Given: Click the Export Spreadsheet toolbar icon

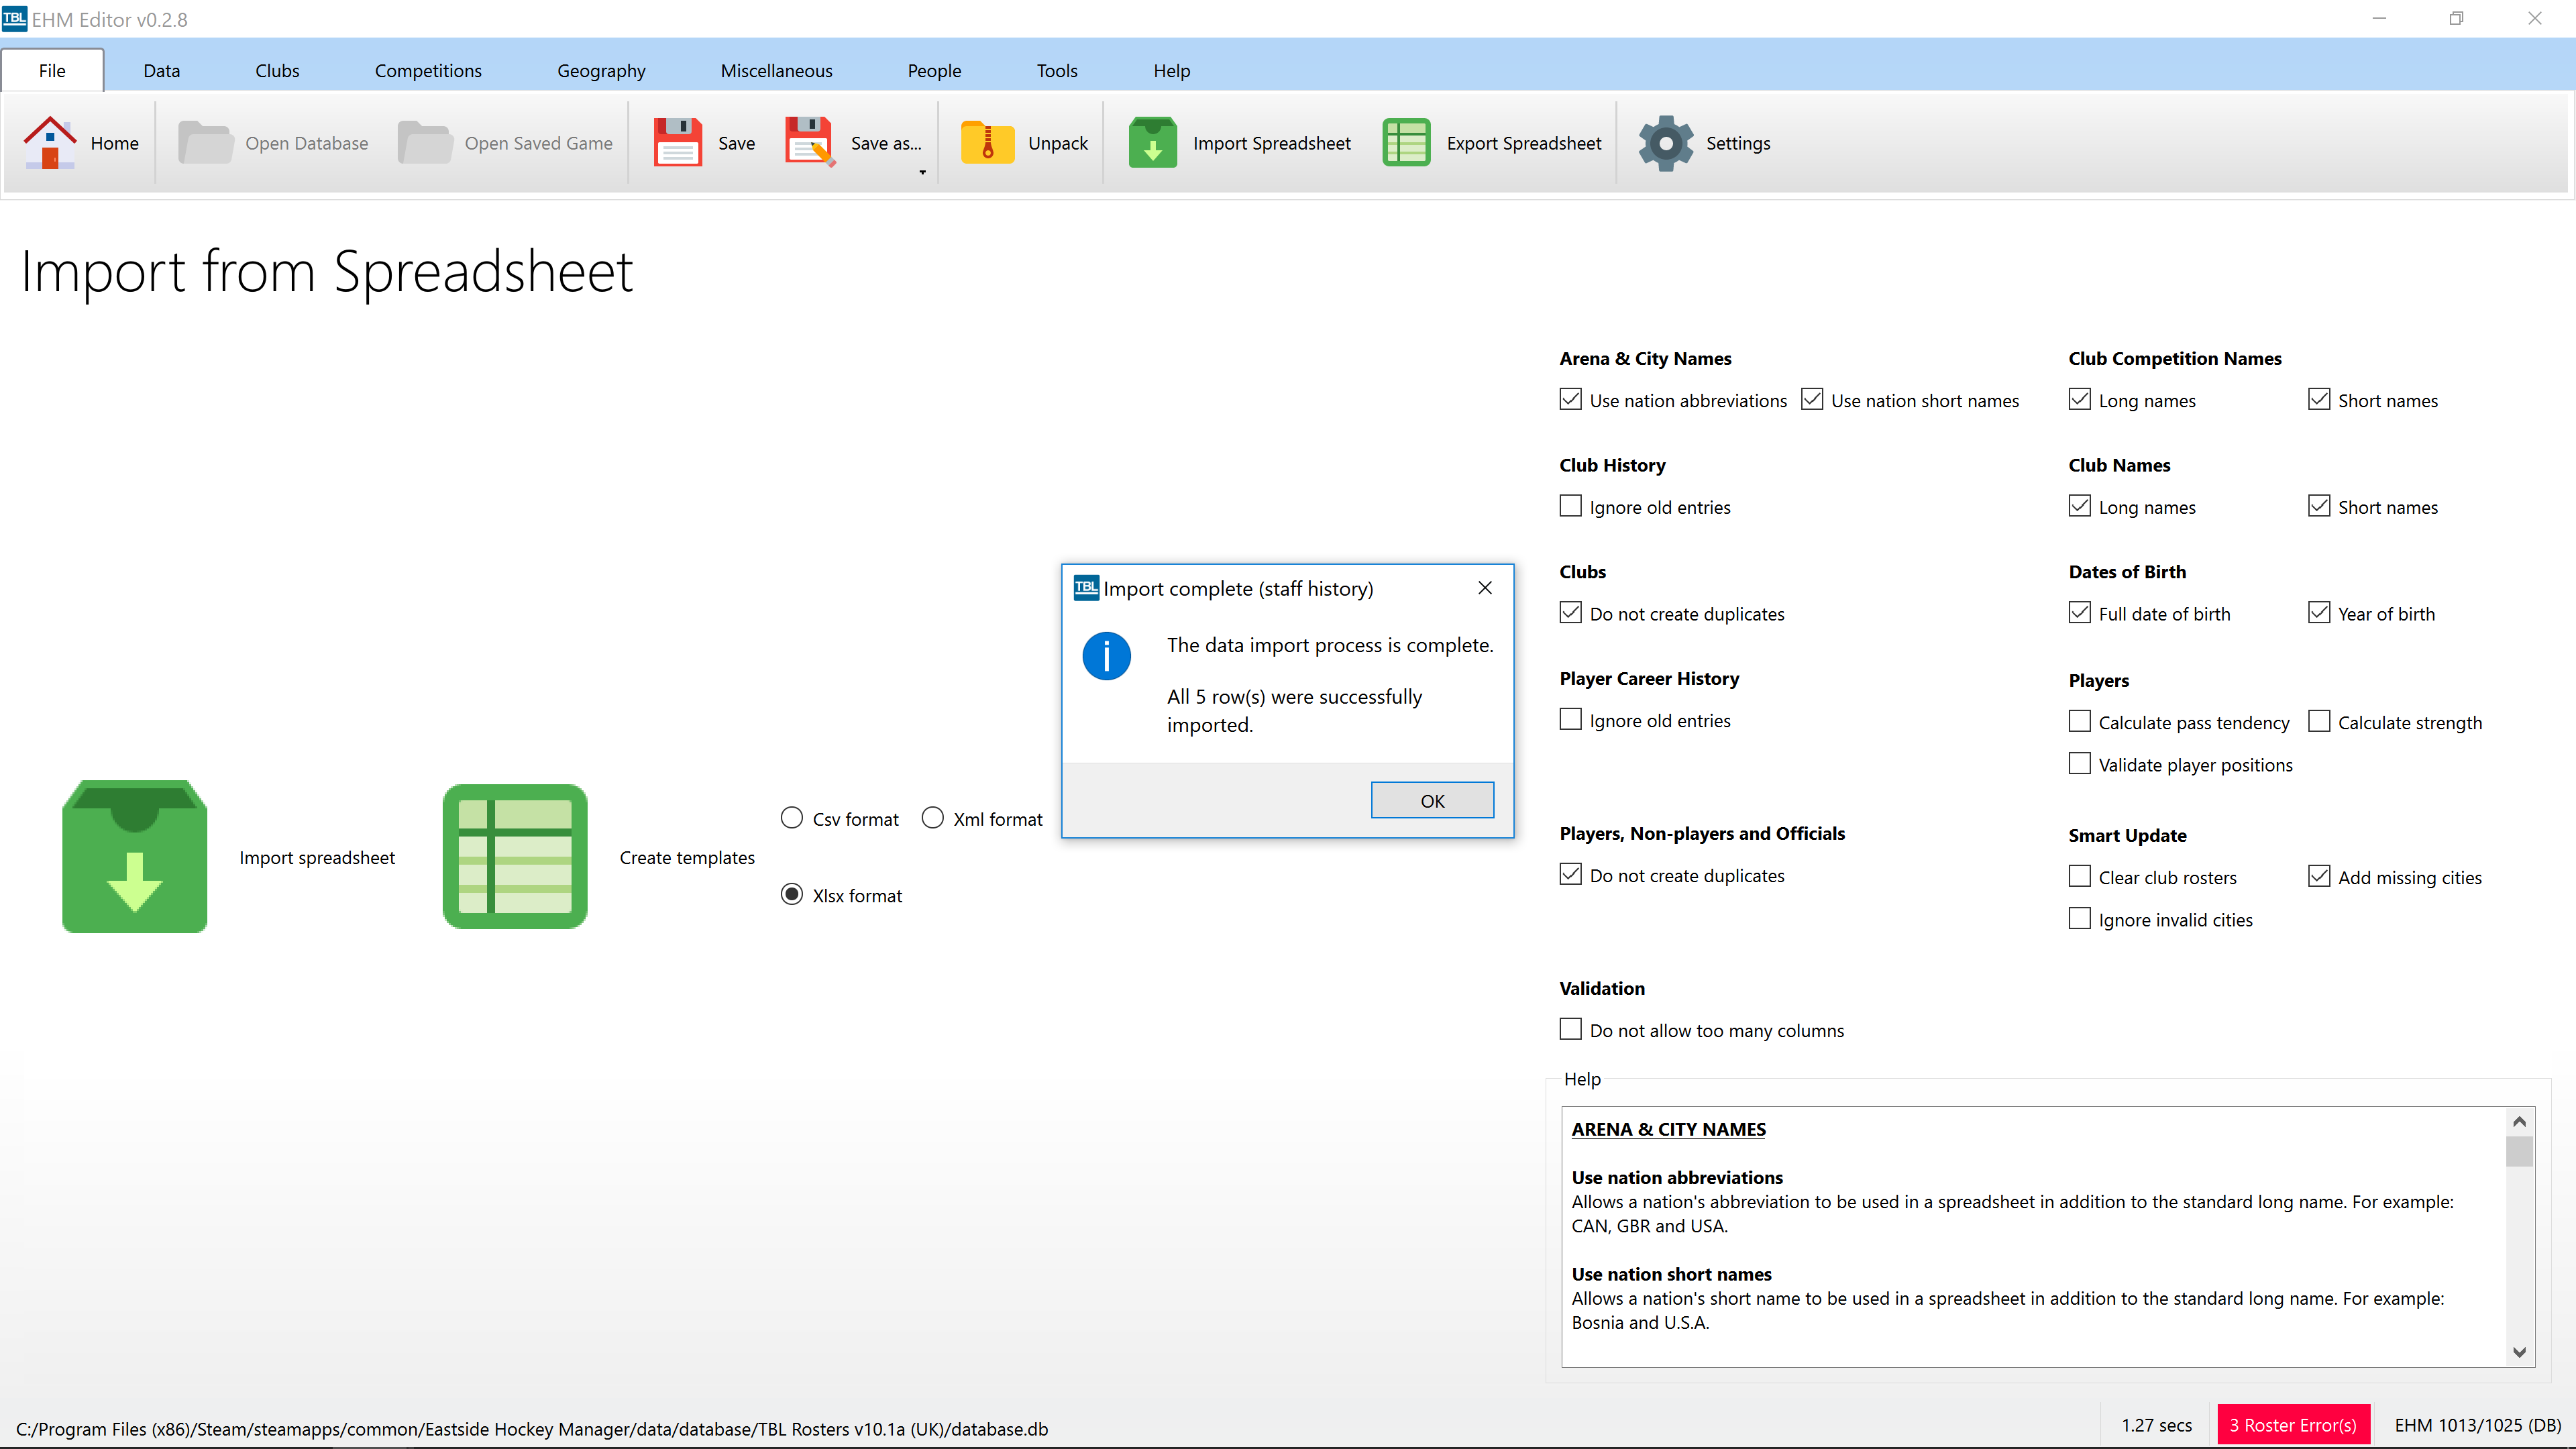Looking at the screenshot, I should point(1406,143).
